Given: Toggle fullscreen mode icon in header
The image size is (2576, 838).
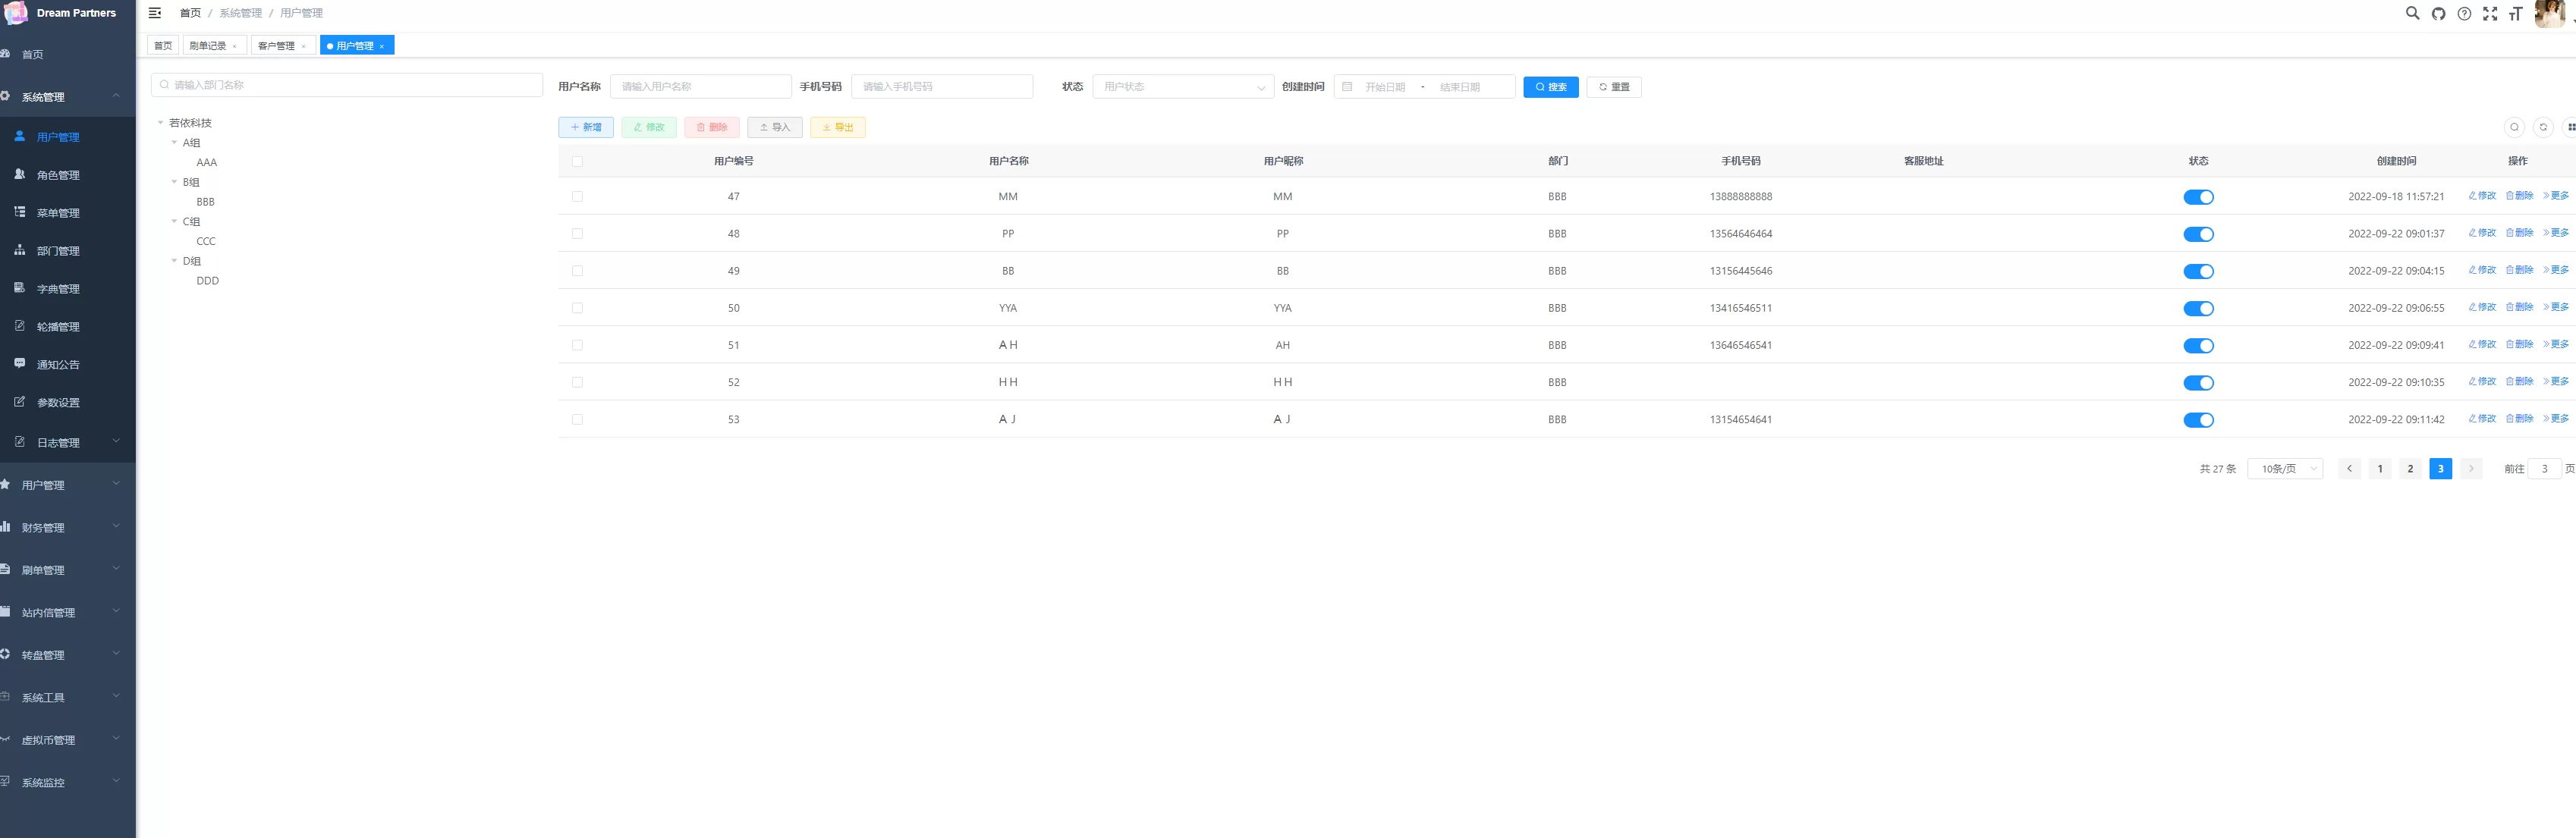Looking at the screenshot, I should [x=2490, y=13].
